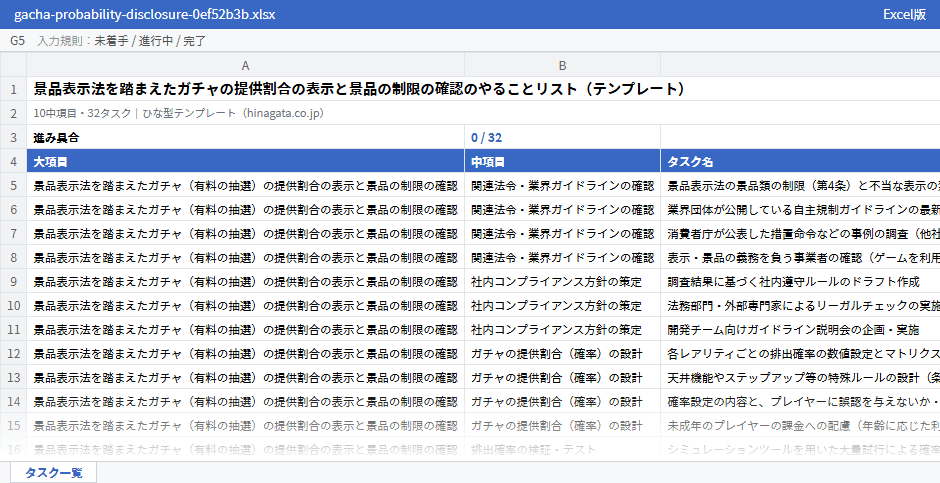Select task cell 業界団体が公開している自主規制ガイドライン
Viewport: 940px width, 483px height.
(x=800, y=210)
